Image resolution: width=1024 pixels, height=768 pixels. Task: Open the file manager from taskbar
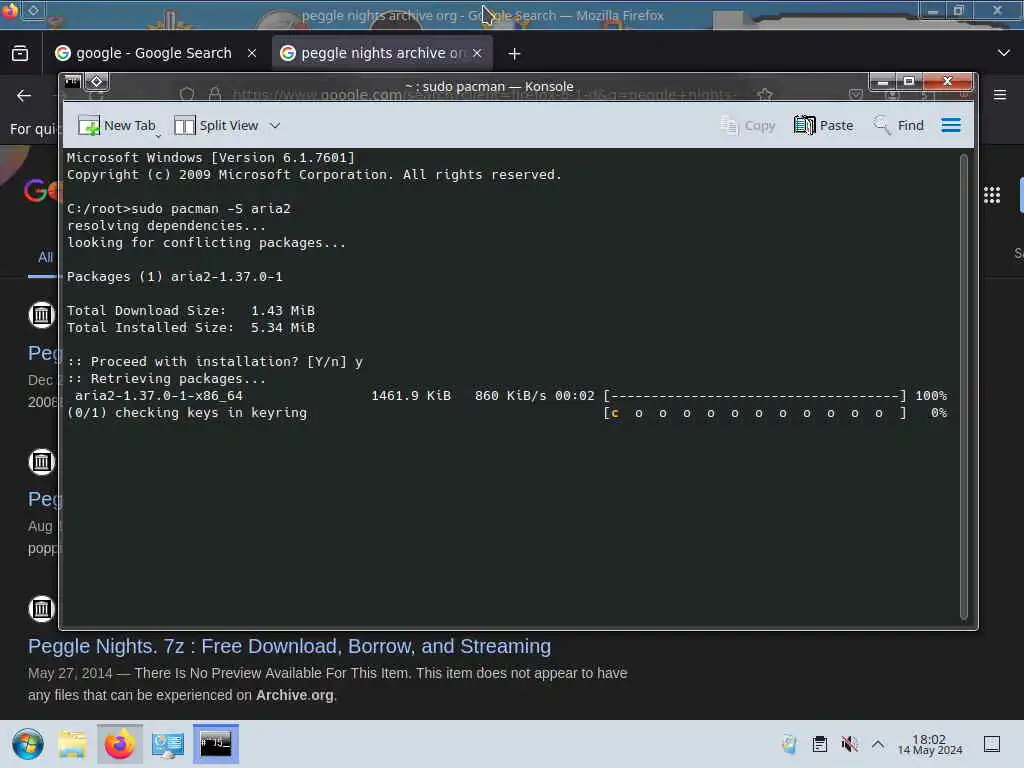(x=72, y=744)
